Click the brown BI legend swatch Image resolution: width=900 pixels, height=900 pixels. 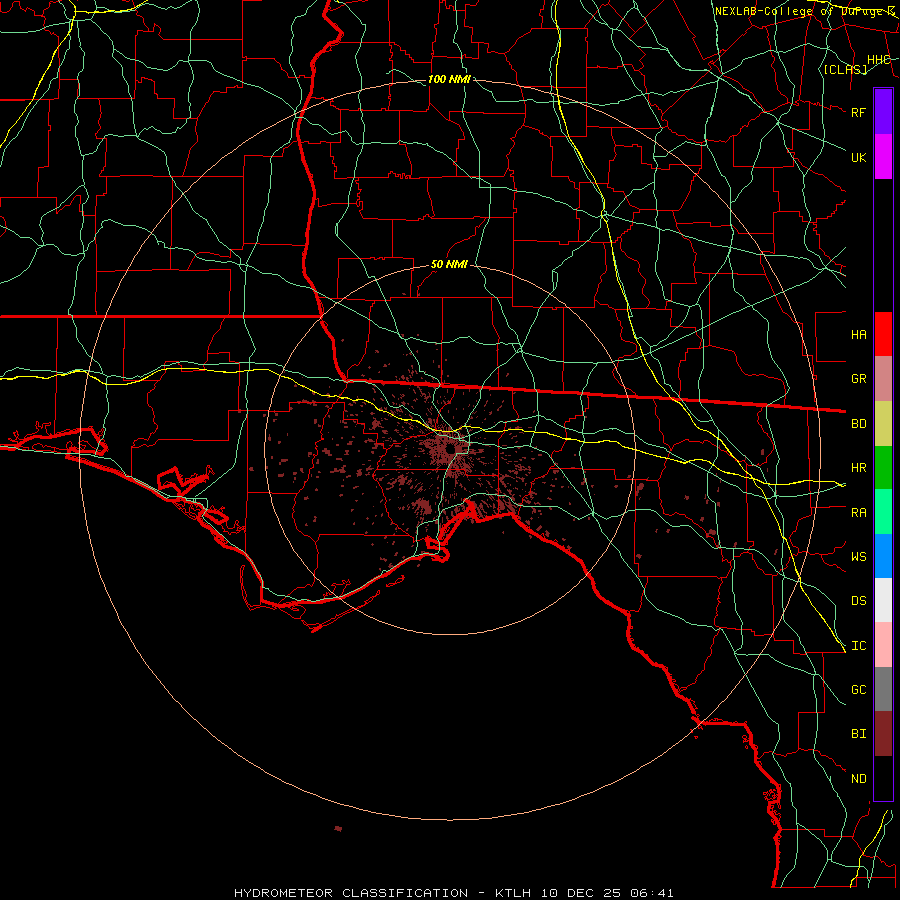tap(883, 734)
